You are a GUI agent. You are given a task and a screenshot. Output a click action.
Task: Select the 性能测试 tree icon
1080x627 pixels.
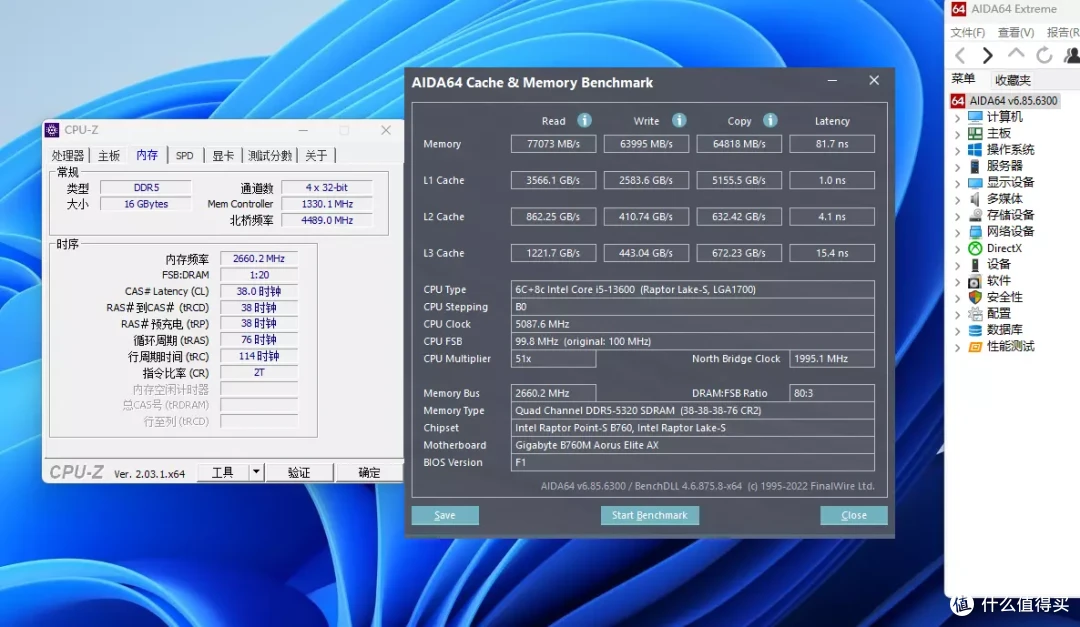(975, 347)
